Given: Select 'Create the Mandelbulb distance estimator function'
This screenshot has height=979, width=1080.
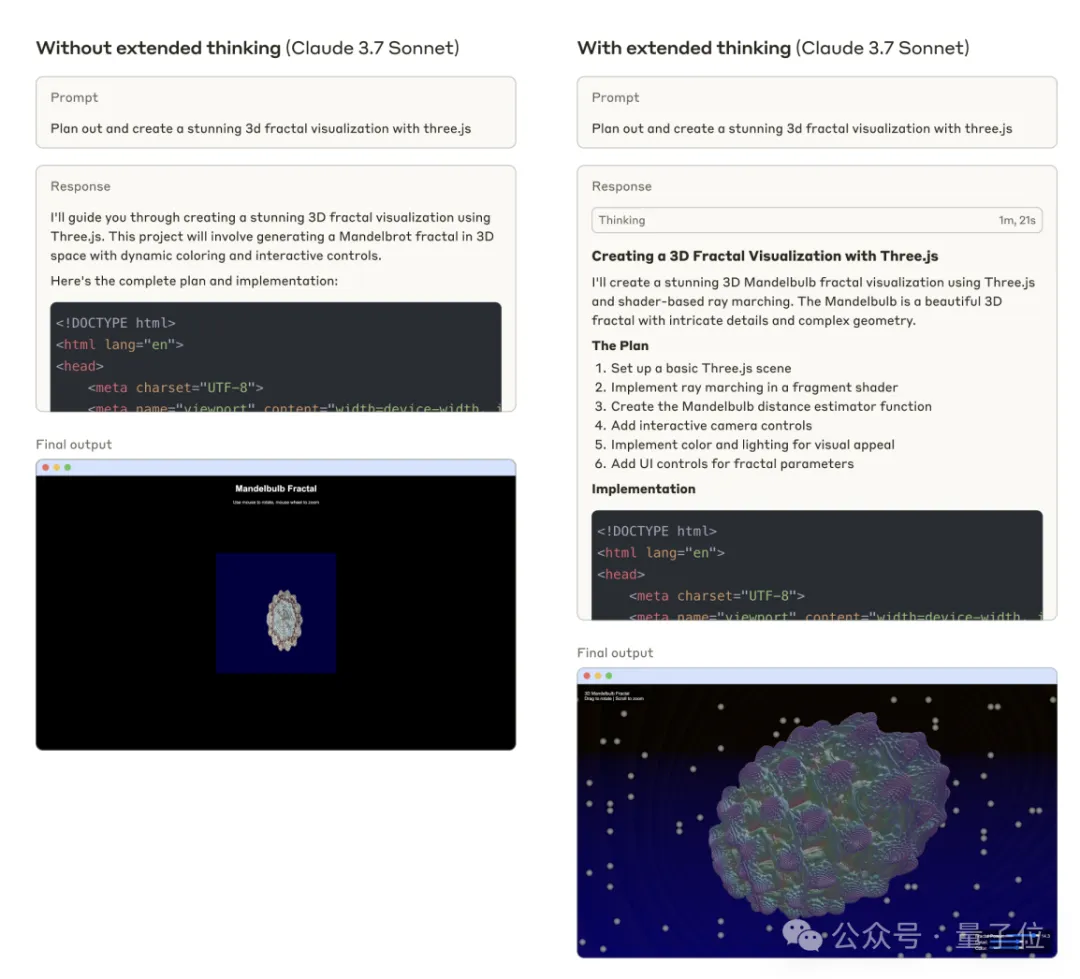Looking at the screenshot, I should 771,406.
